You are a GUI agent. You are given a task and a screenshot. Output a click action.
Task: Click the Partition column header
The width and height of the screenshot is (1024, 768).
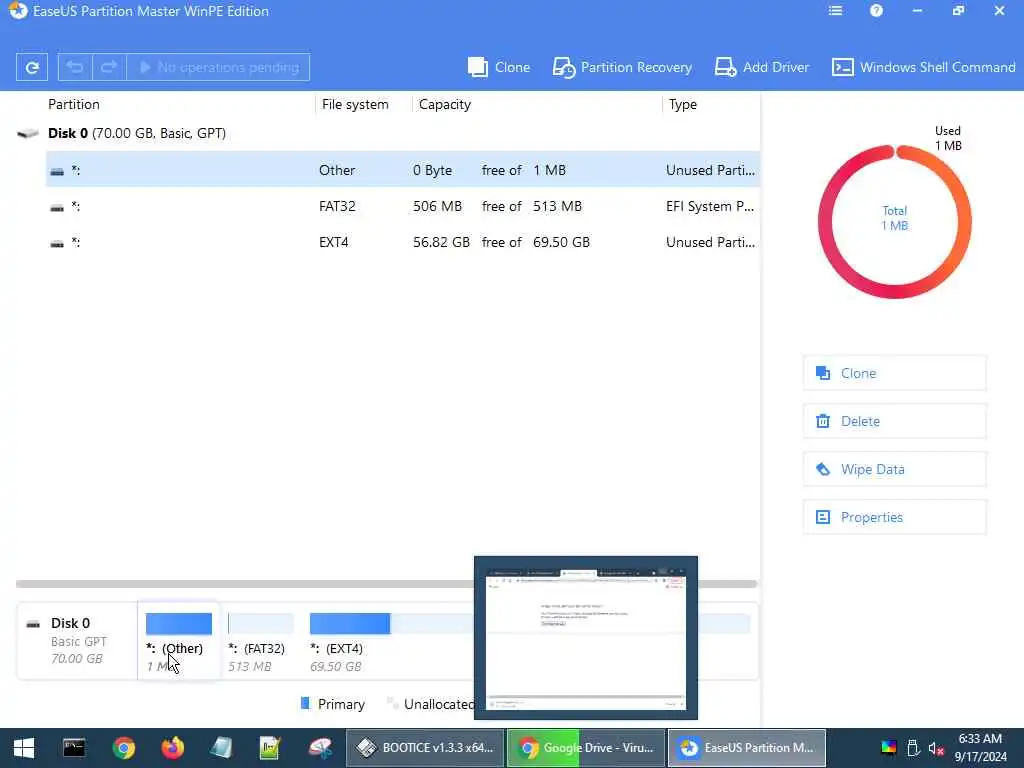tap(74, 104)
